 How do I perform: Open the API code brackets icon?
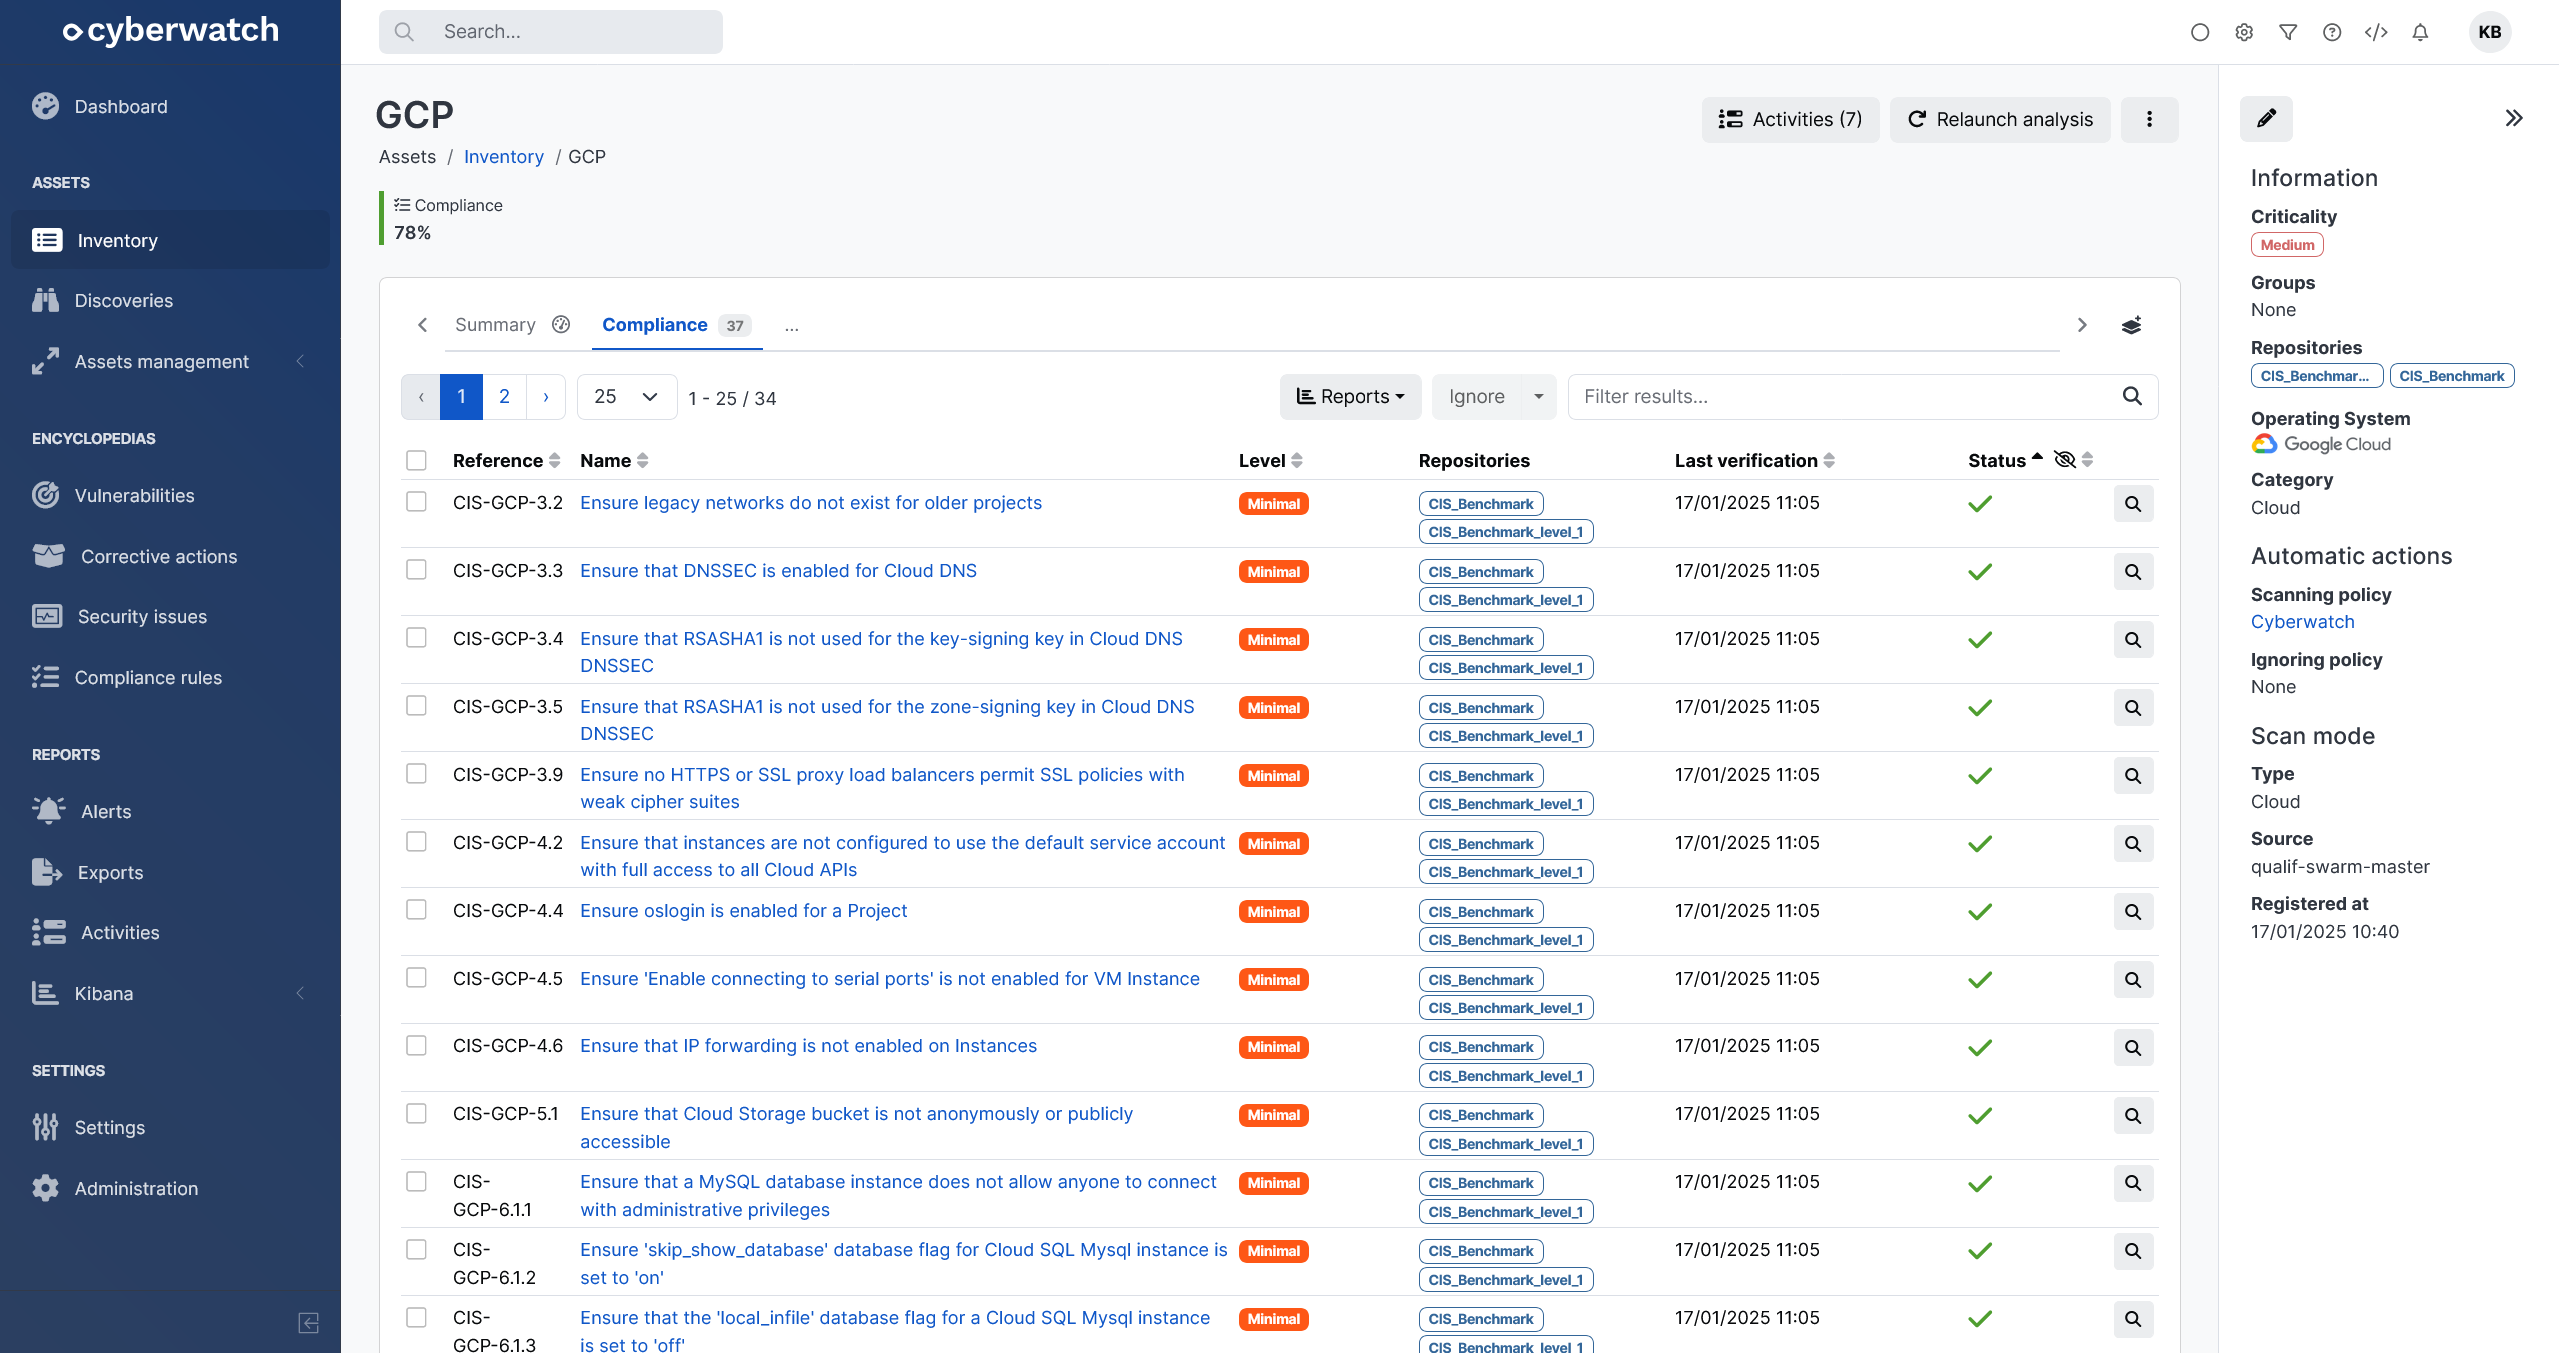pyautogui.click(x=2376, y=32)
